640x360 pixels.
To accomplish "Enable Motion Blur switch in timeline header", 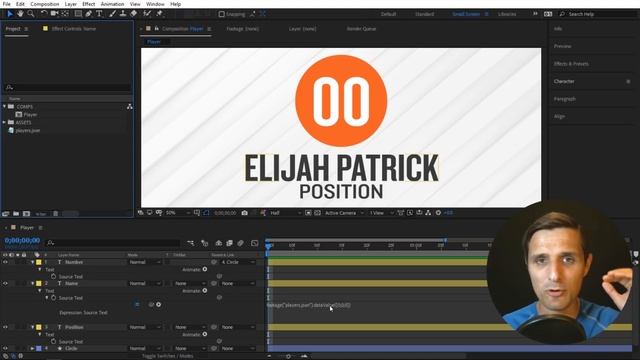I will (240, 243).
